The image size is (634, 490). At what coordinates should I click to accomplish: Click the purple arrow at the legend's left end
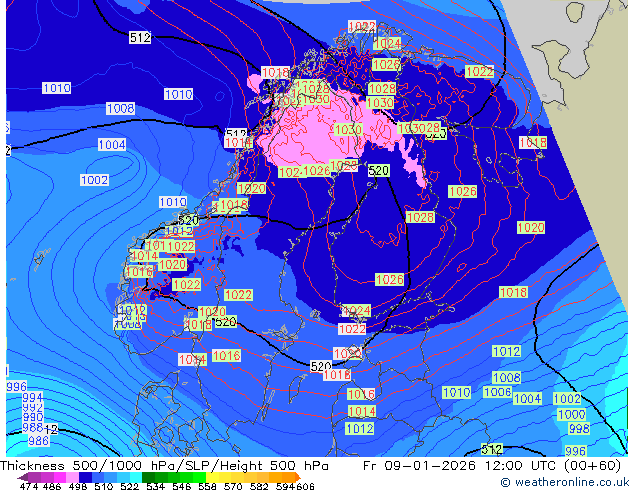tap(23, 477)
